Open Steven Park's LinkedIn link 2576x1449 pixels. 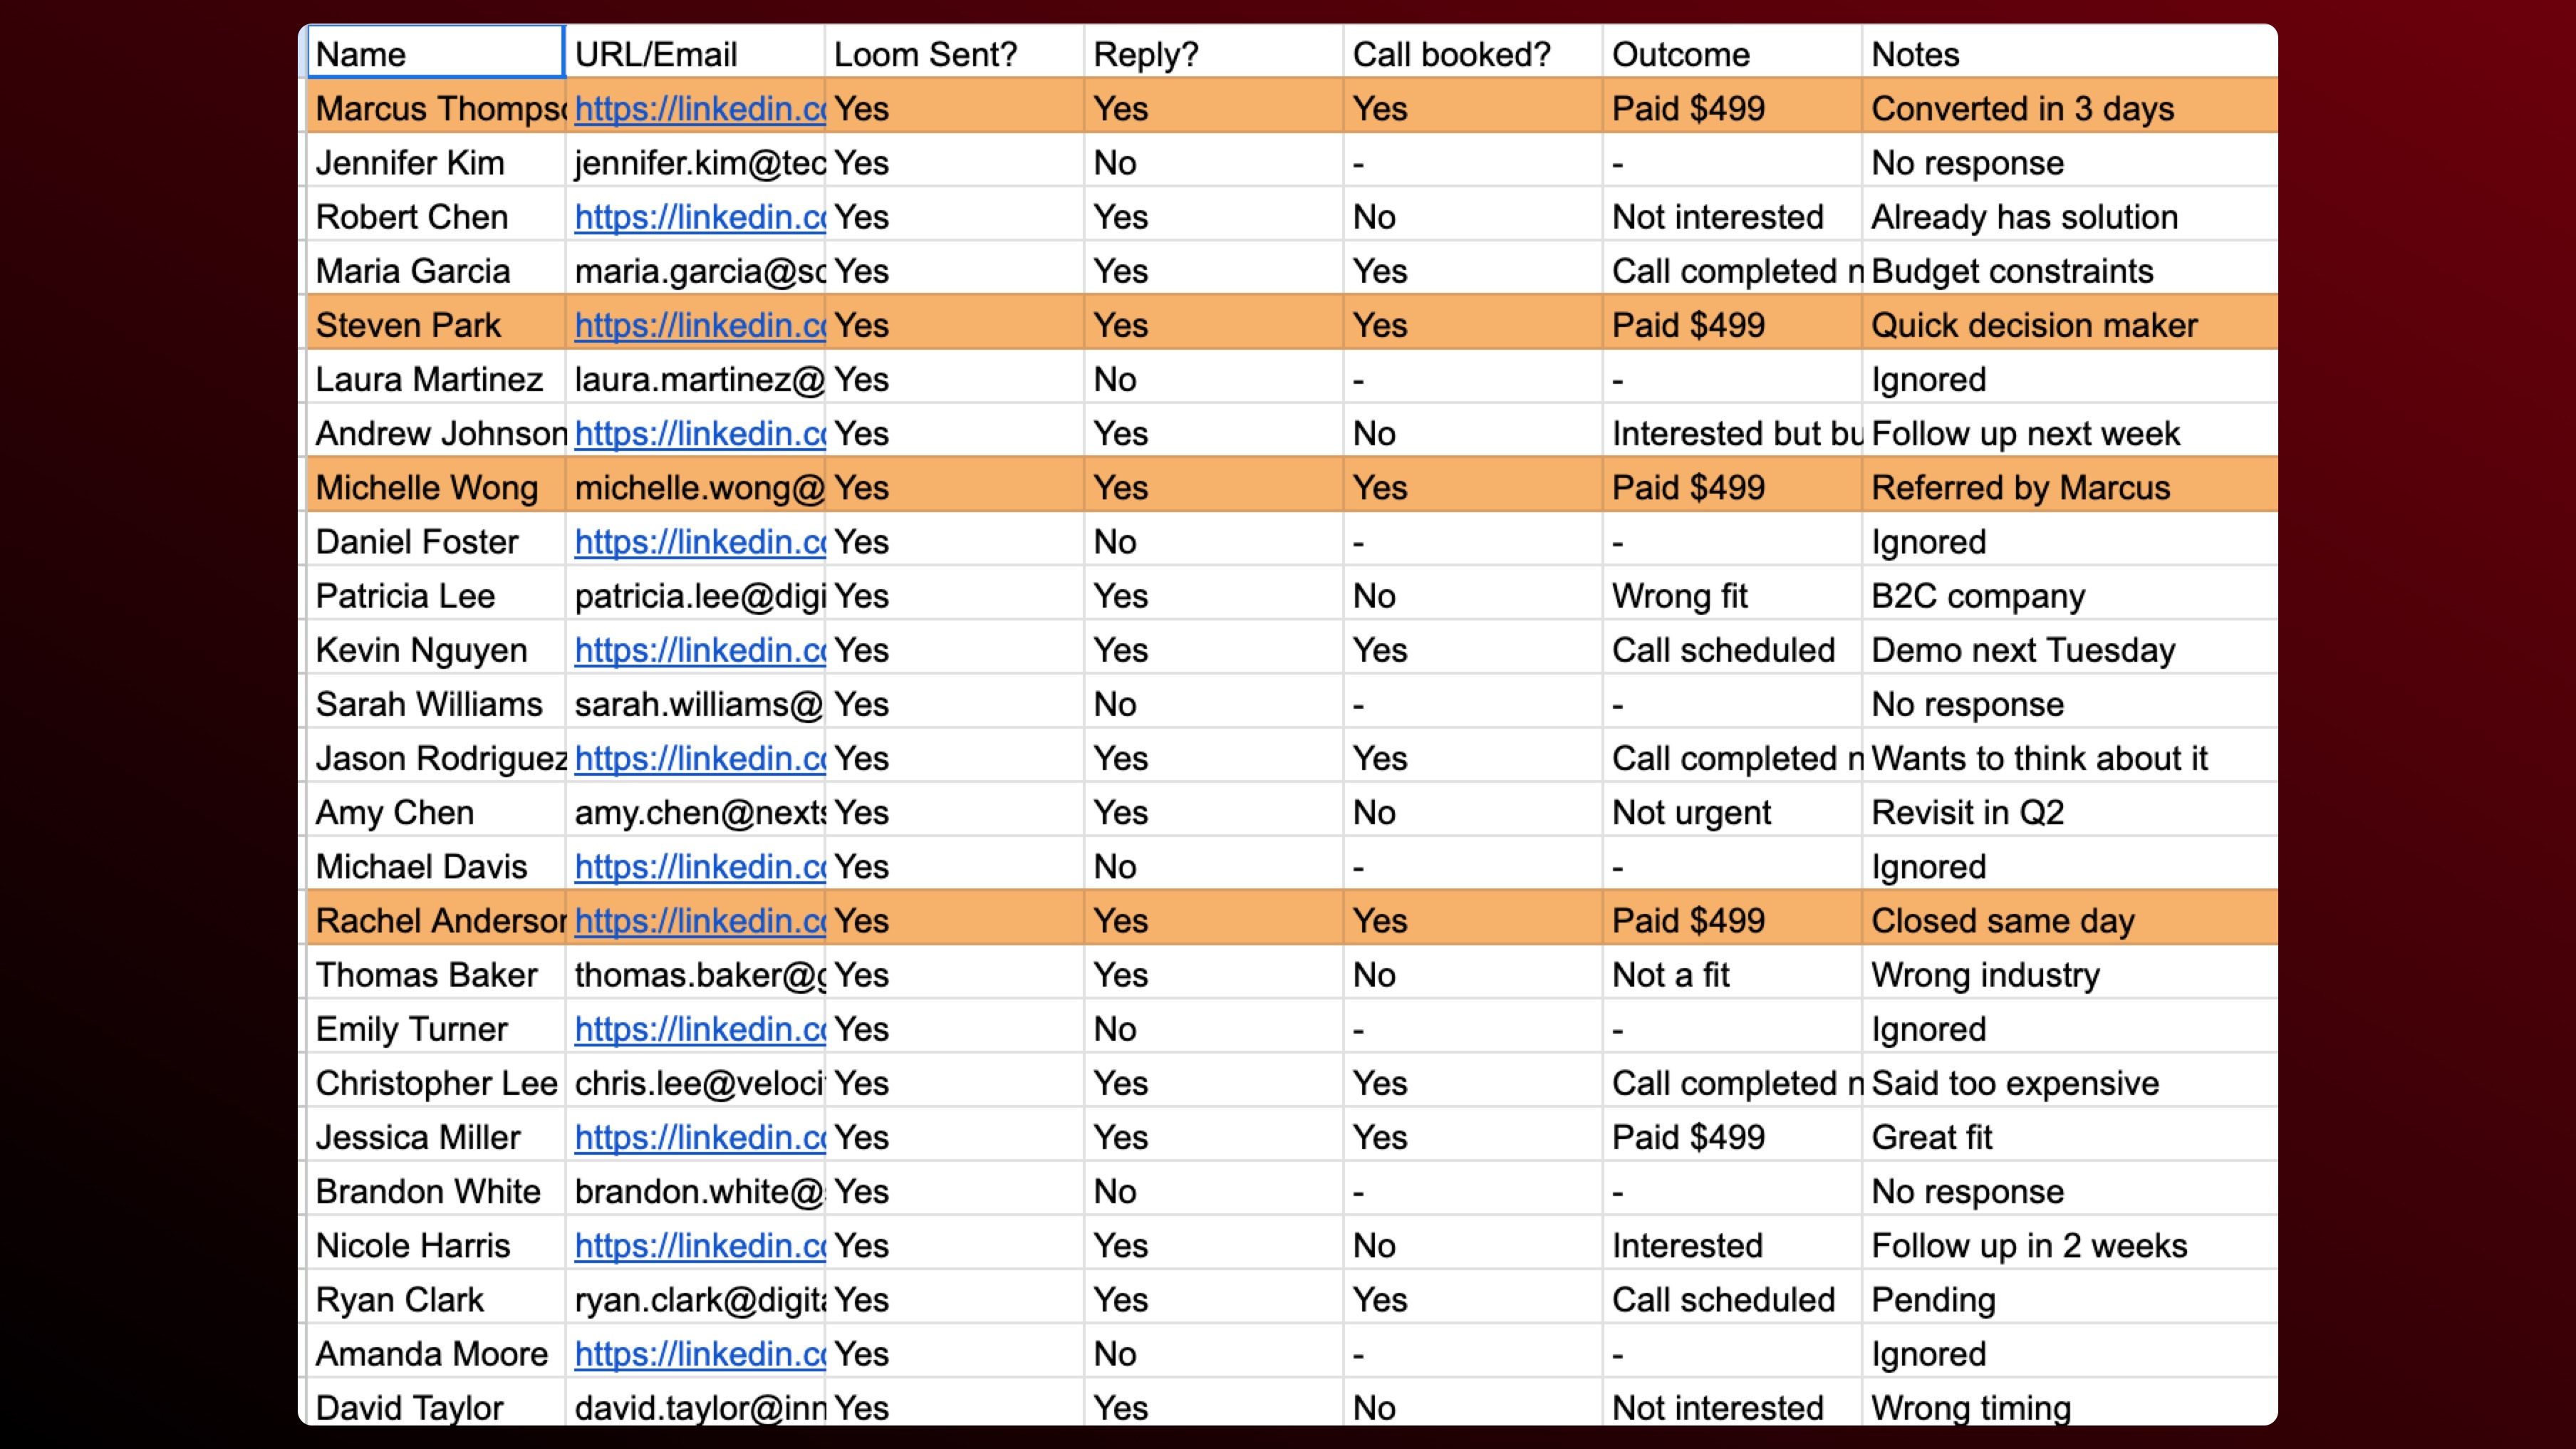699,325
